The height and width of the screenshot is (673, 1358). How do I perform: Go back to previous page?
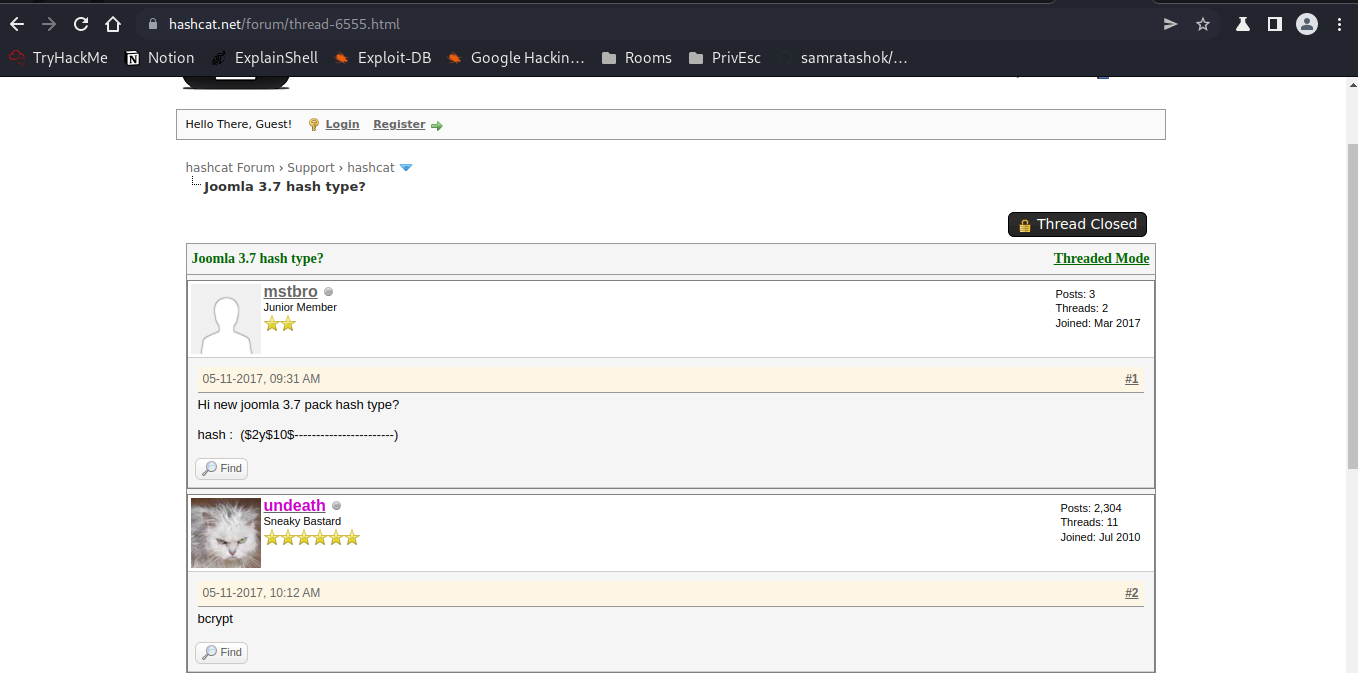click(x=17, y=24)
